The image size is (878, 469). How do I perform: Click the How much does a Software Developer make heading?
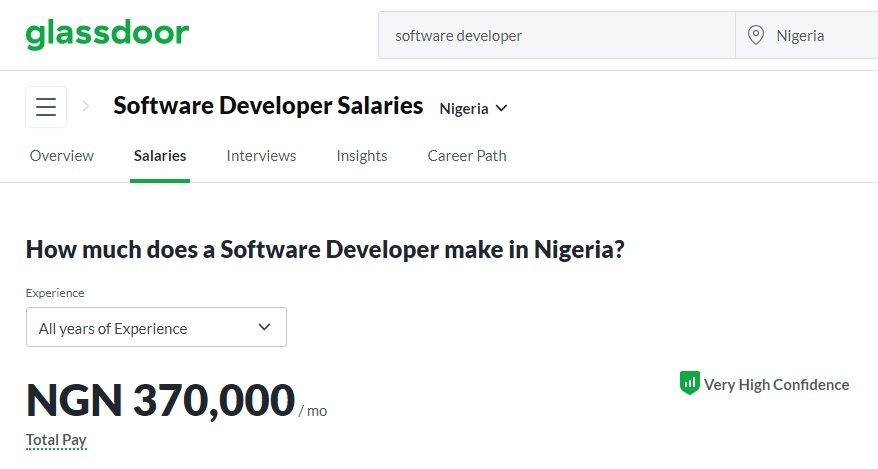[325, 249]
